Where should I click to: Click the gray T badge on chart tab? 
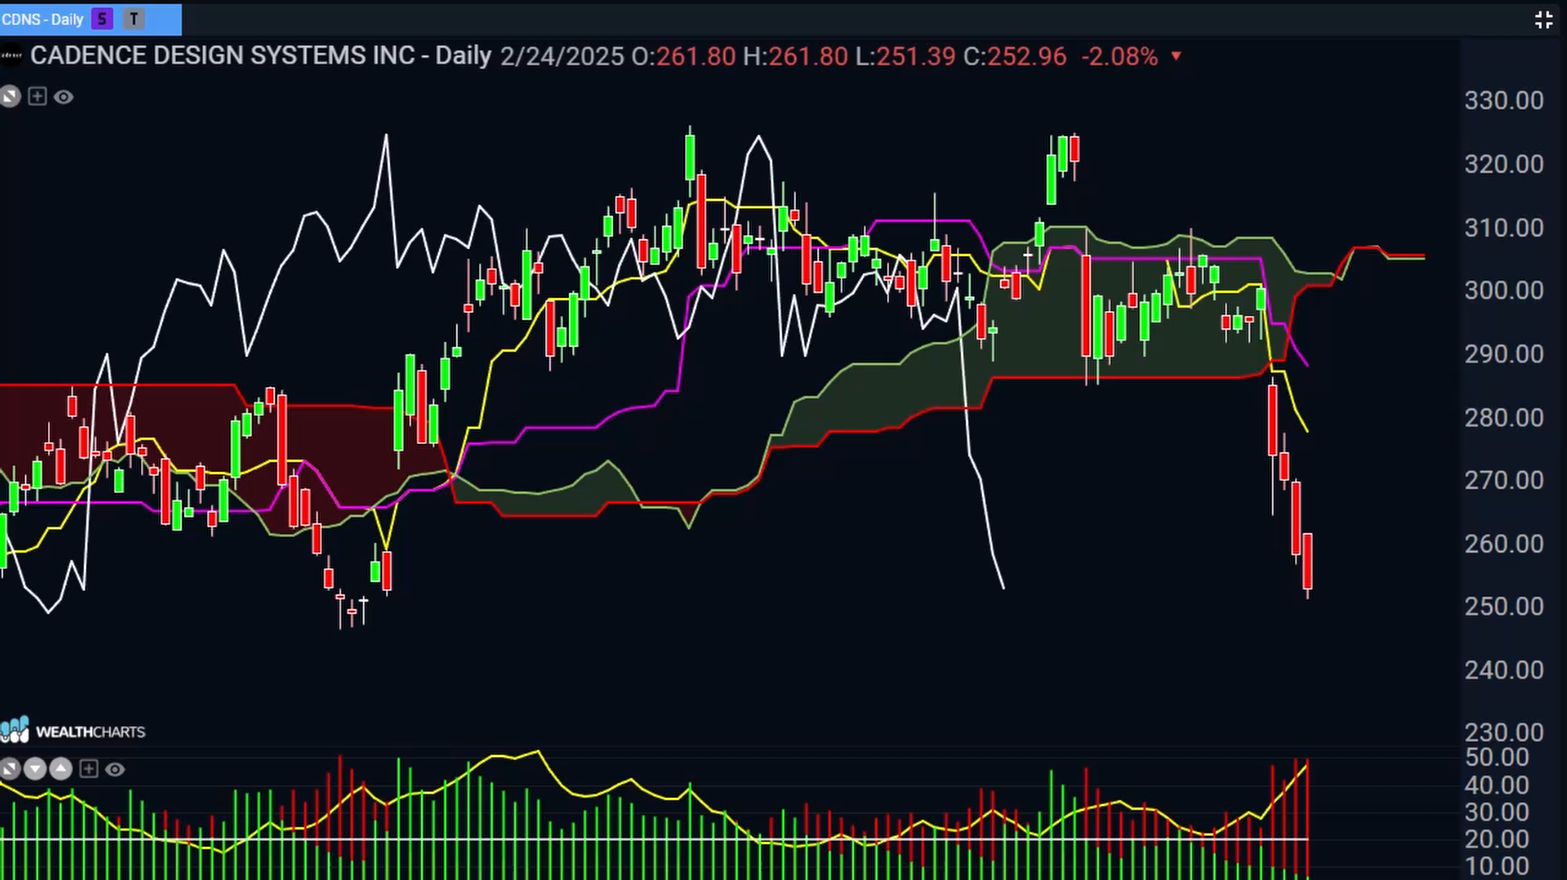(134, 19)
